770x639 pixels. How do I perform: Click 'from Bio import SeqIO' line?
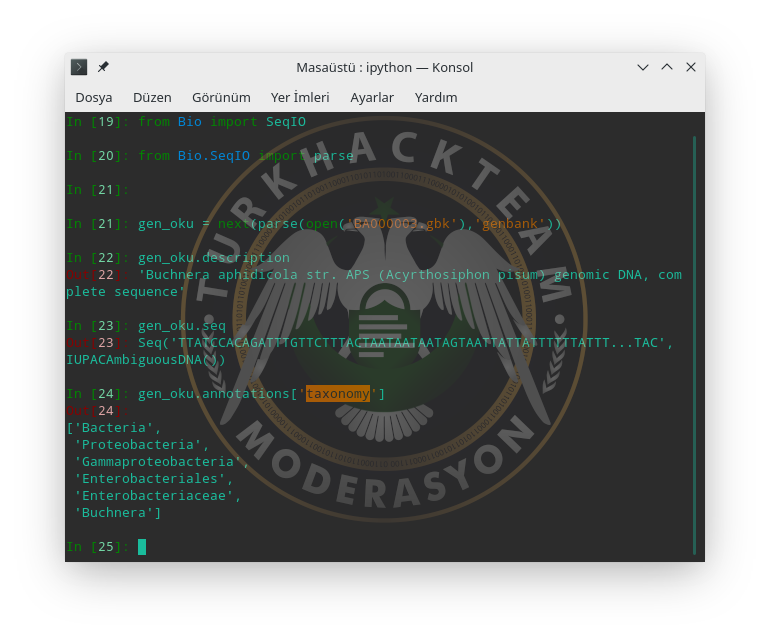[x=222, y=122]
